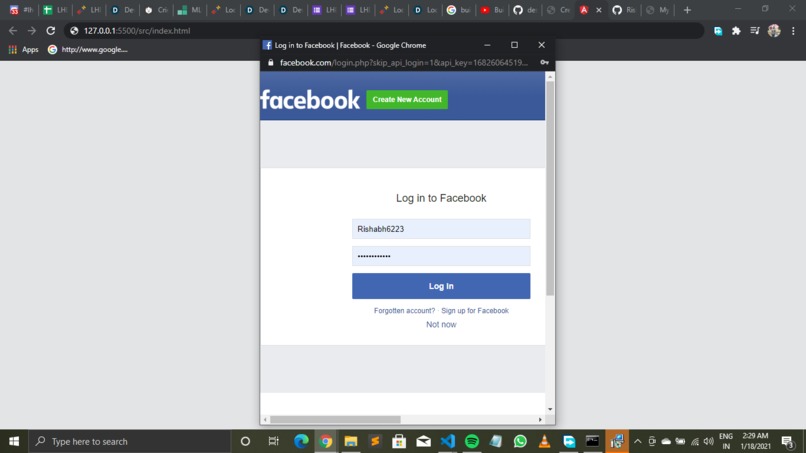This screenshot has height=453, width=806.
Task: Click the blue Log In button
Action: (x=441, y=286)
